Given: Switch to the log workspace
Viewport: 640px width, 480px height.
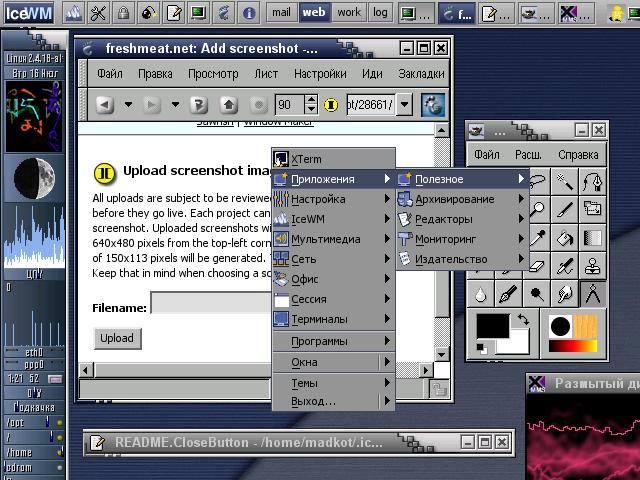Looking at the screenshot, I should coord(380,13).
